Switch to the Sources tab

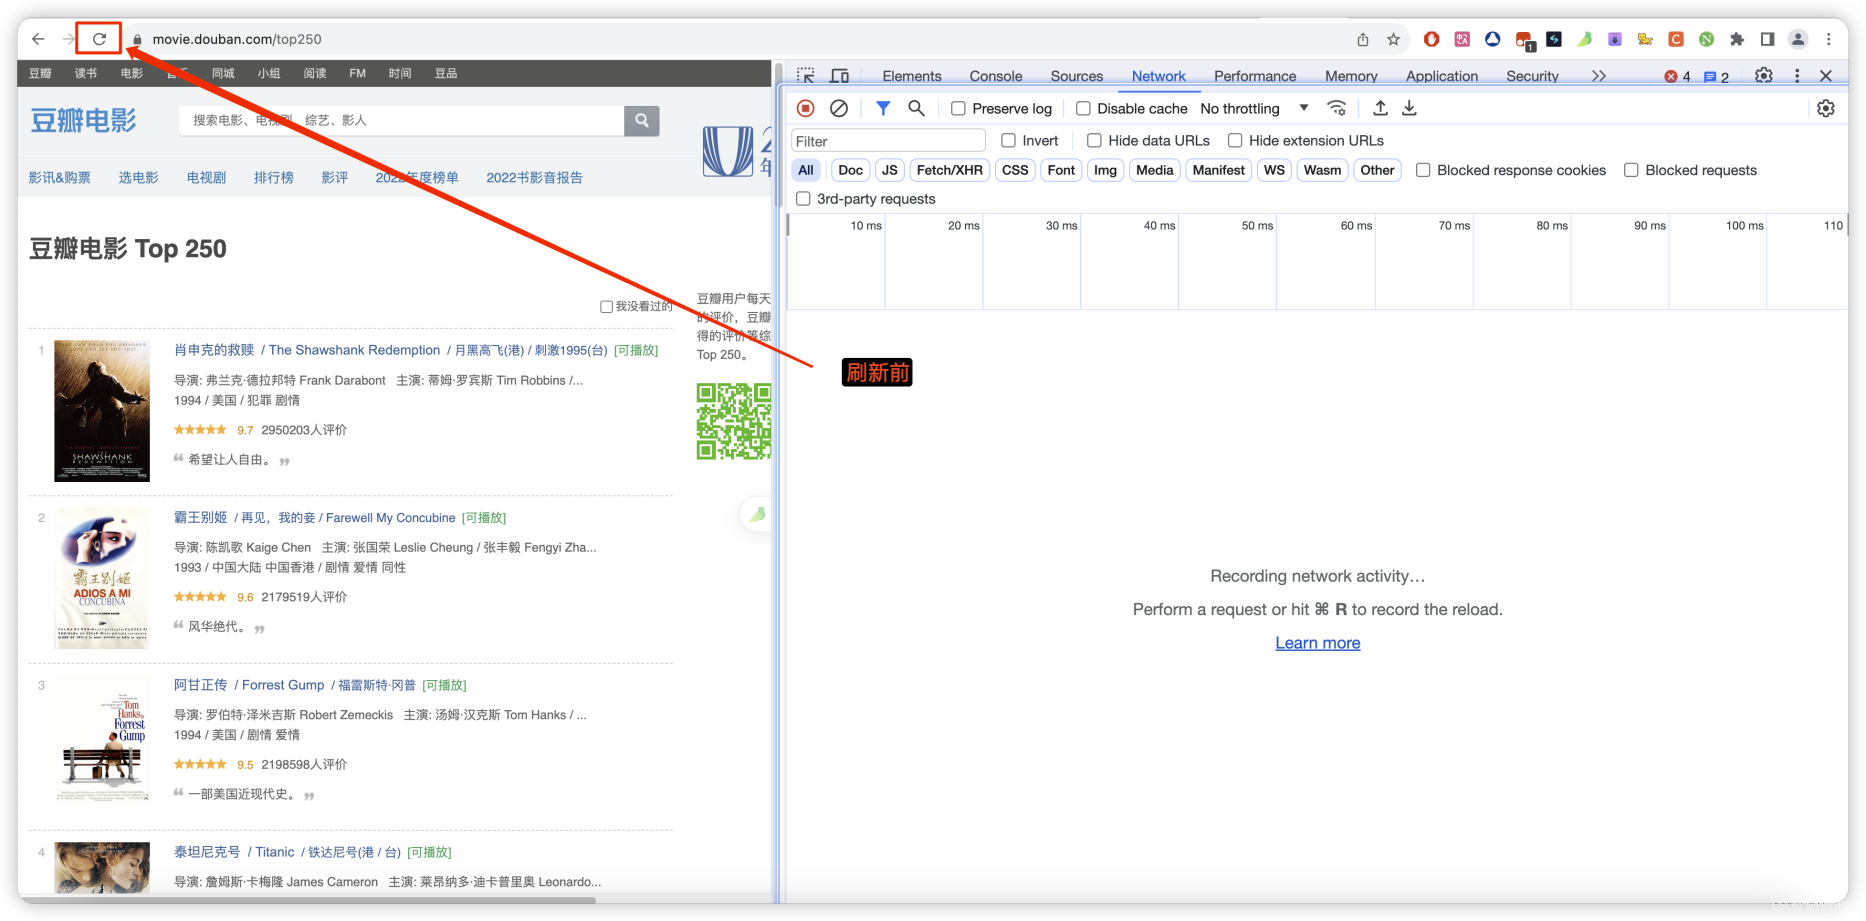pos(1077,76)
